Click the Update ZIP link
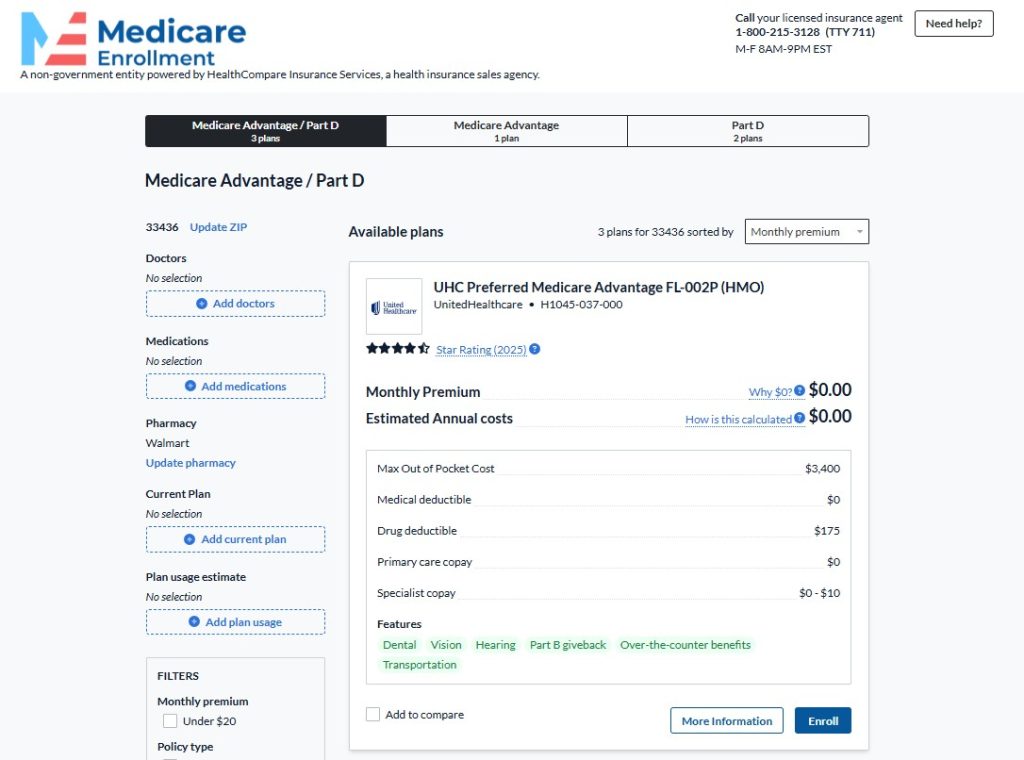The height and width of the screenshot is (760, 1024). 218,227
